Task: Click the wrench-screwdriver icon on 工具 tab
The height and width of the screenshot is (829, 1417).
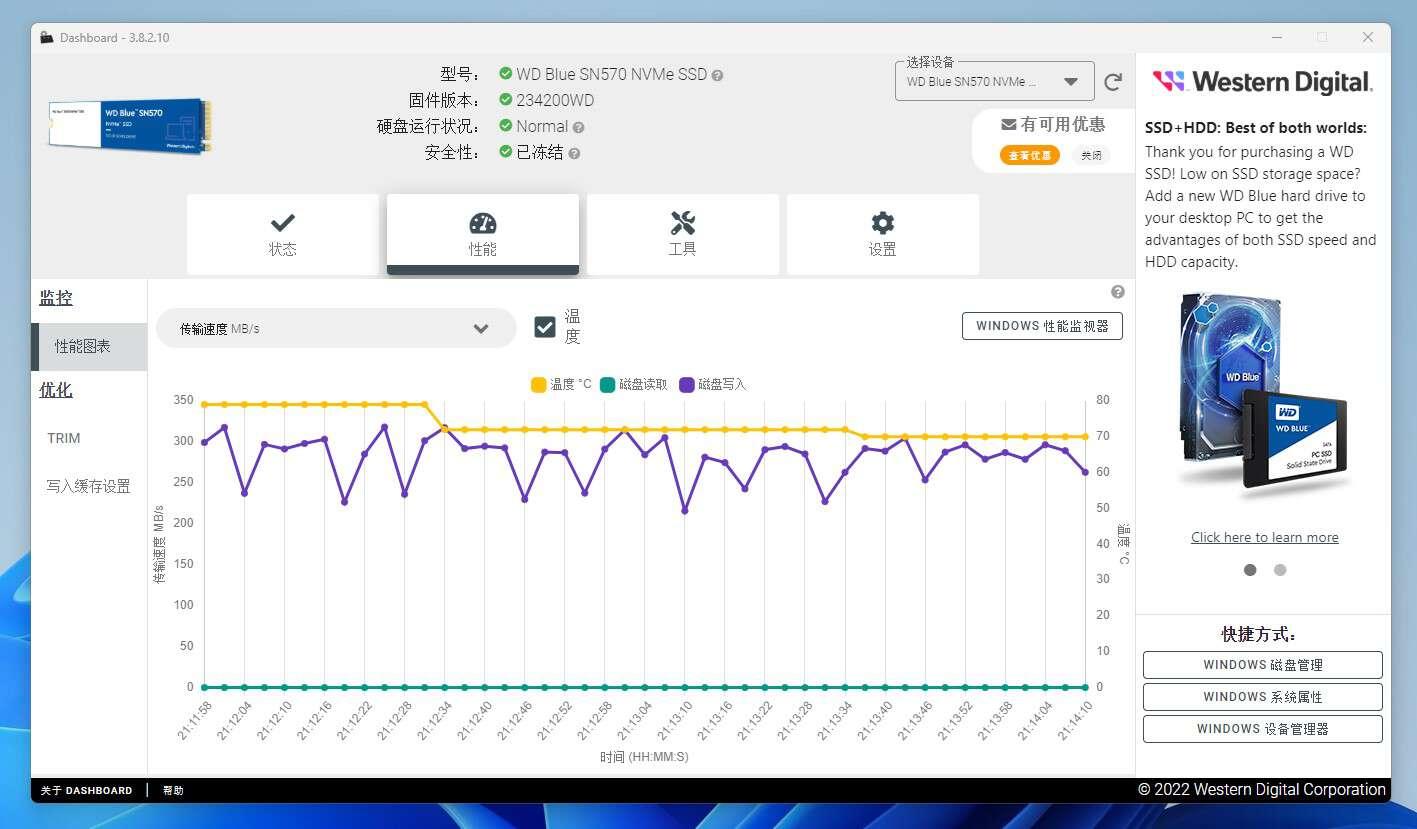Action: 683,222
